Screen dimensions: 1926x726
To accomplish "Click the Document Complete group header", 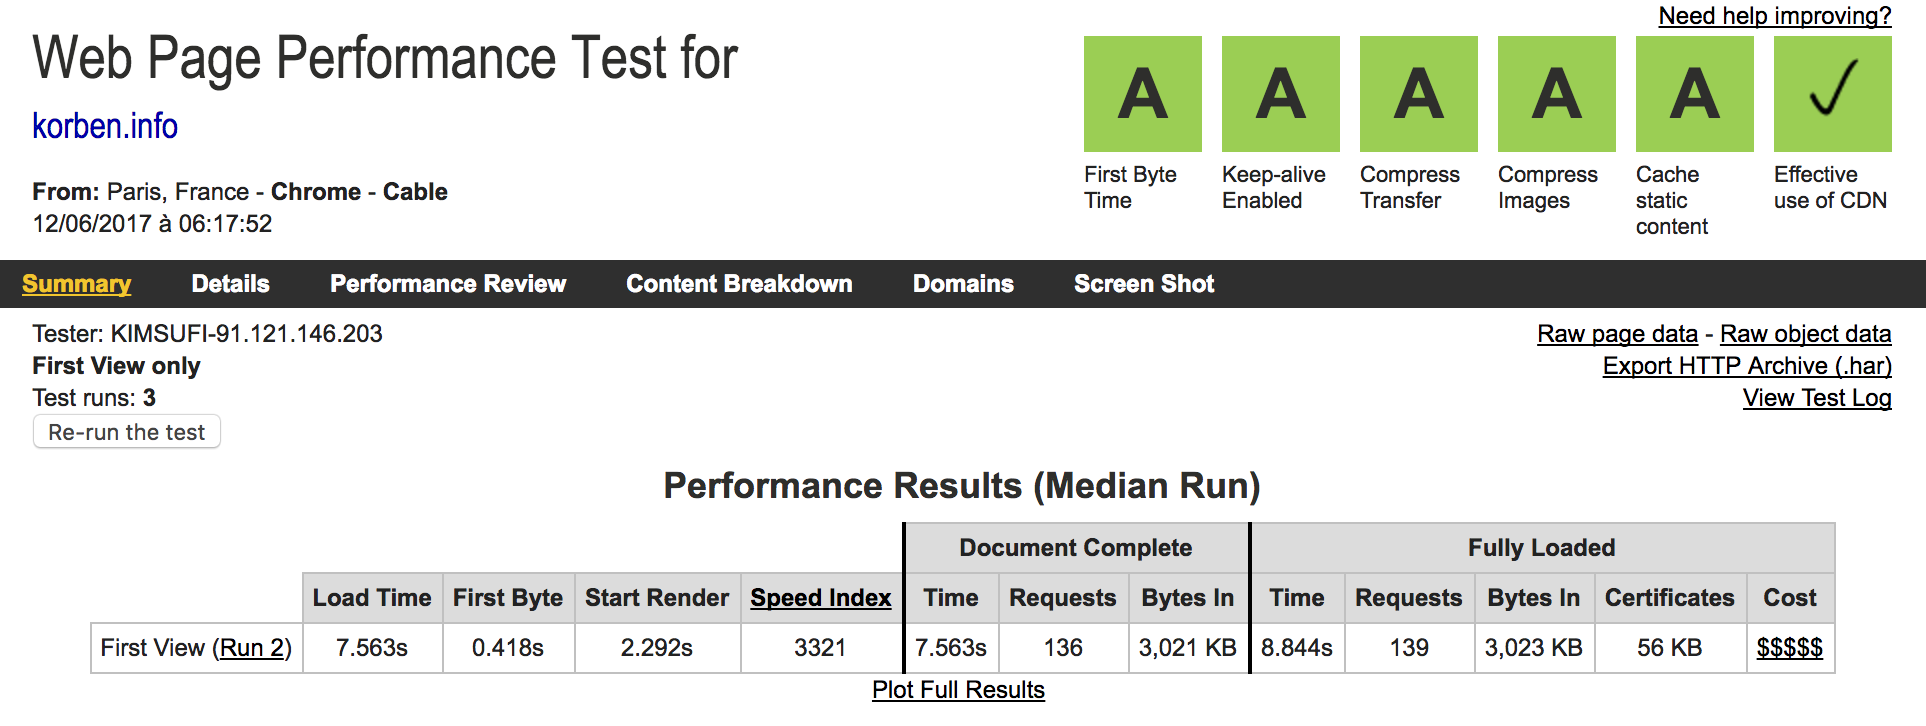I will pyautogui.click(x=1076, y=548).
